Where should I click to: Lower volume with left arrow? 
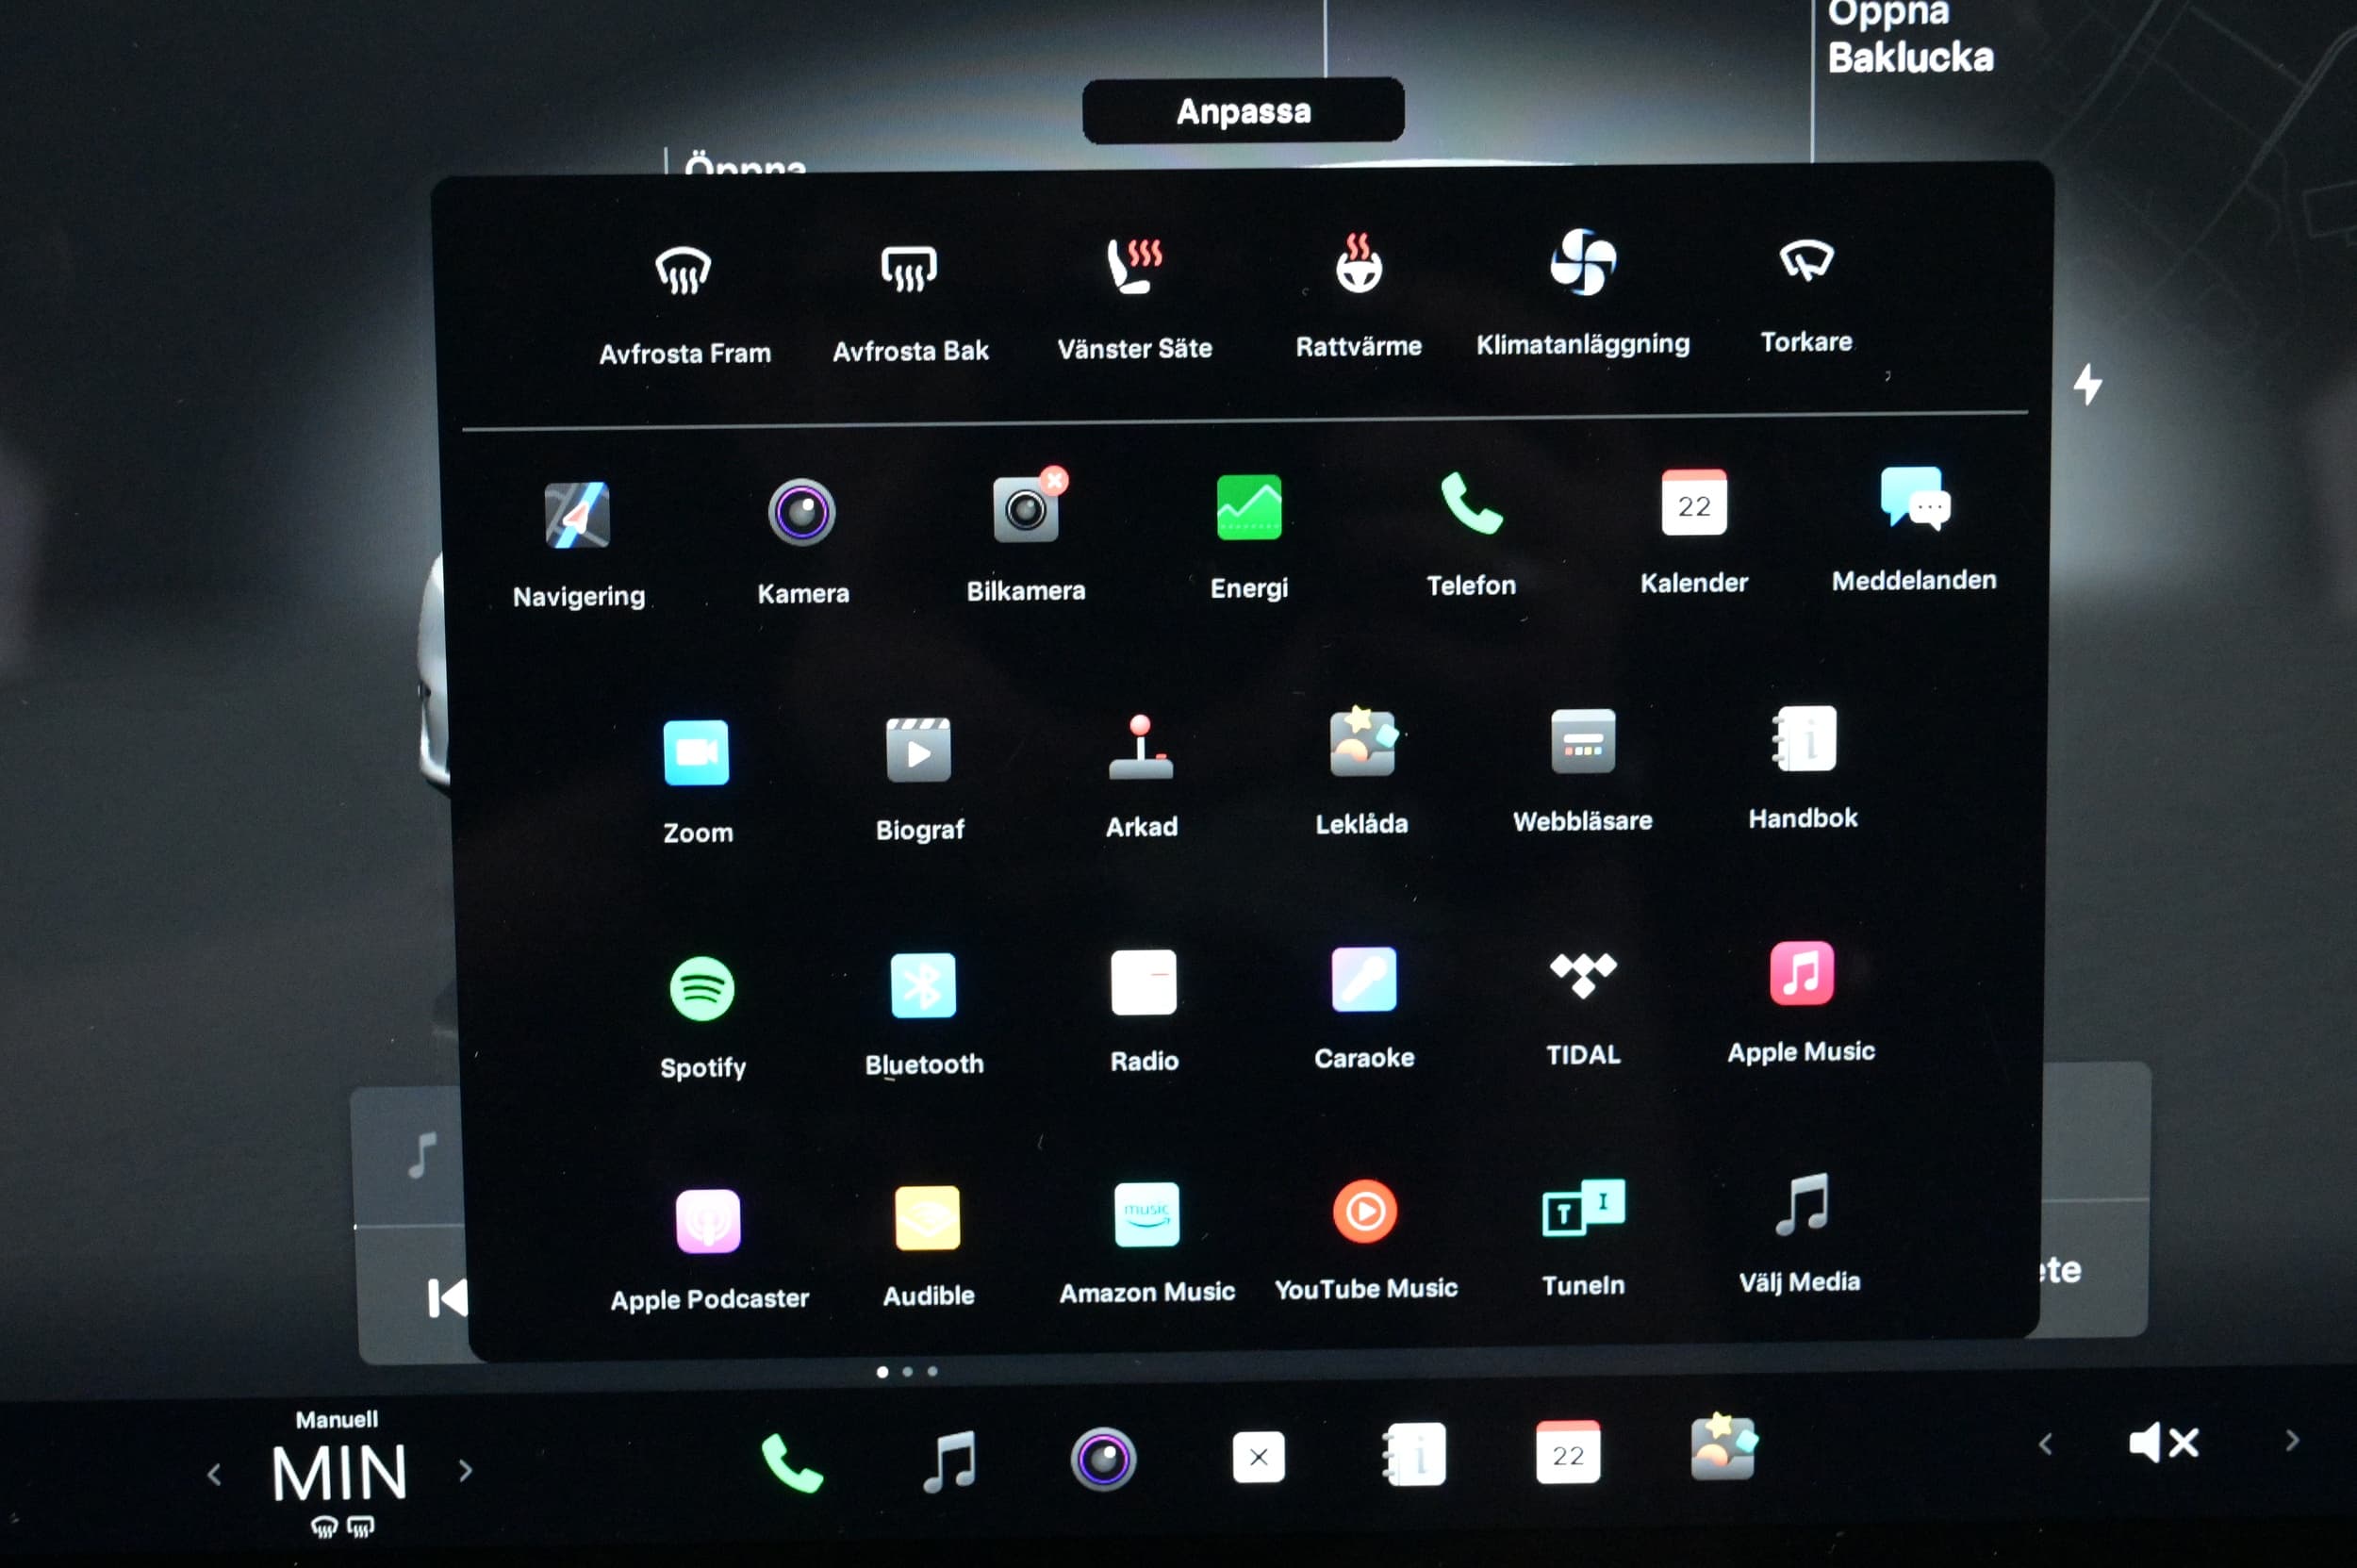click(x=2046, y=1444)
